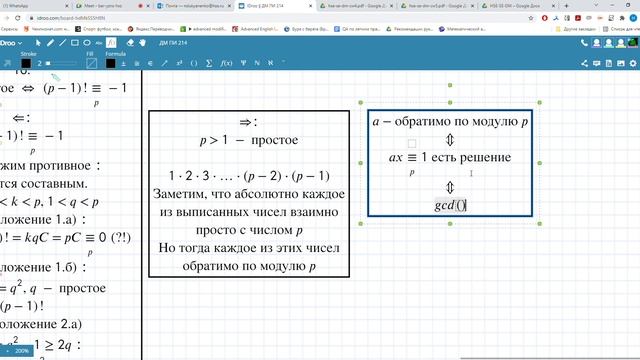Open a new browser tab
Viewport: 640px width, 360px height.
566,6
